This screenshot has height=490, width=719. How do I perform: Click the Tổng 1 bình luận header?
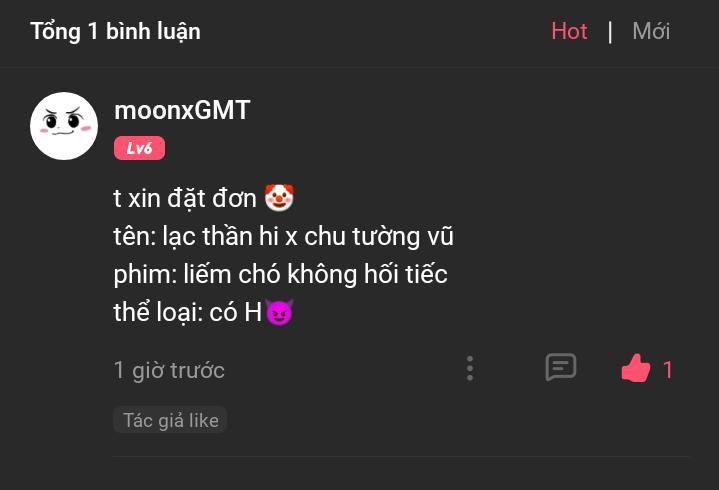point(115,32)
